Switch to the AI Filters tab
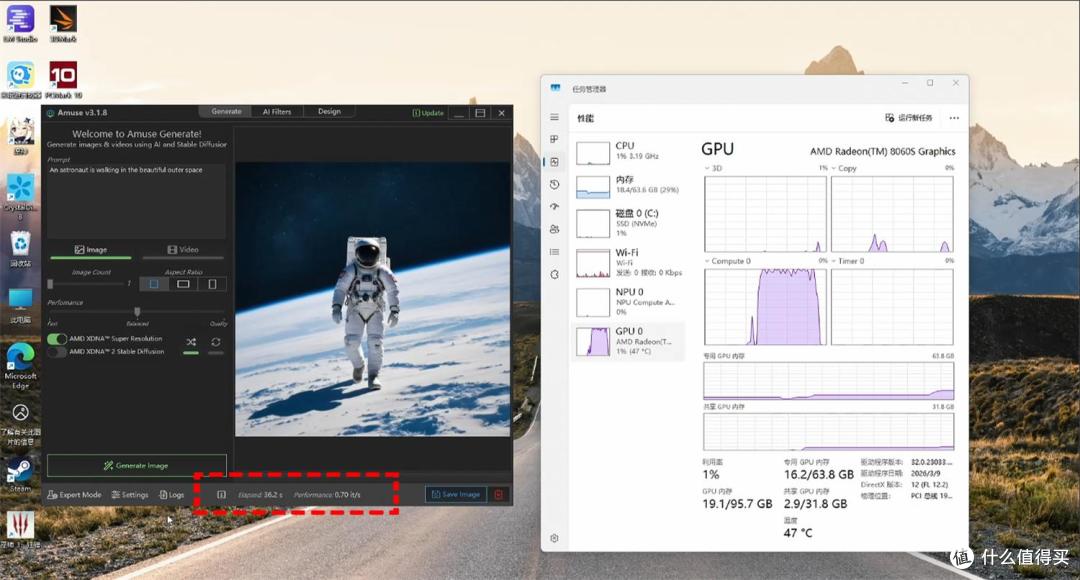1080x580 pixels. [277, 112]
